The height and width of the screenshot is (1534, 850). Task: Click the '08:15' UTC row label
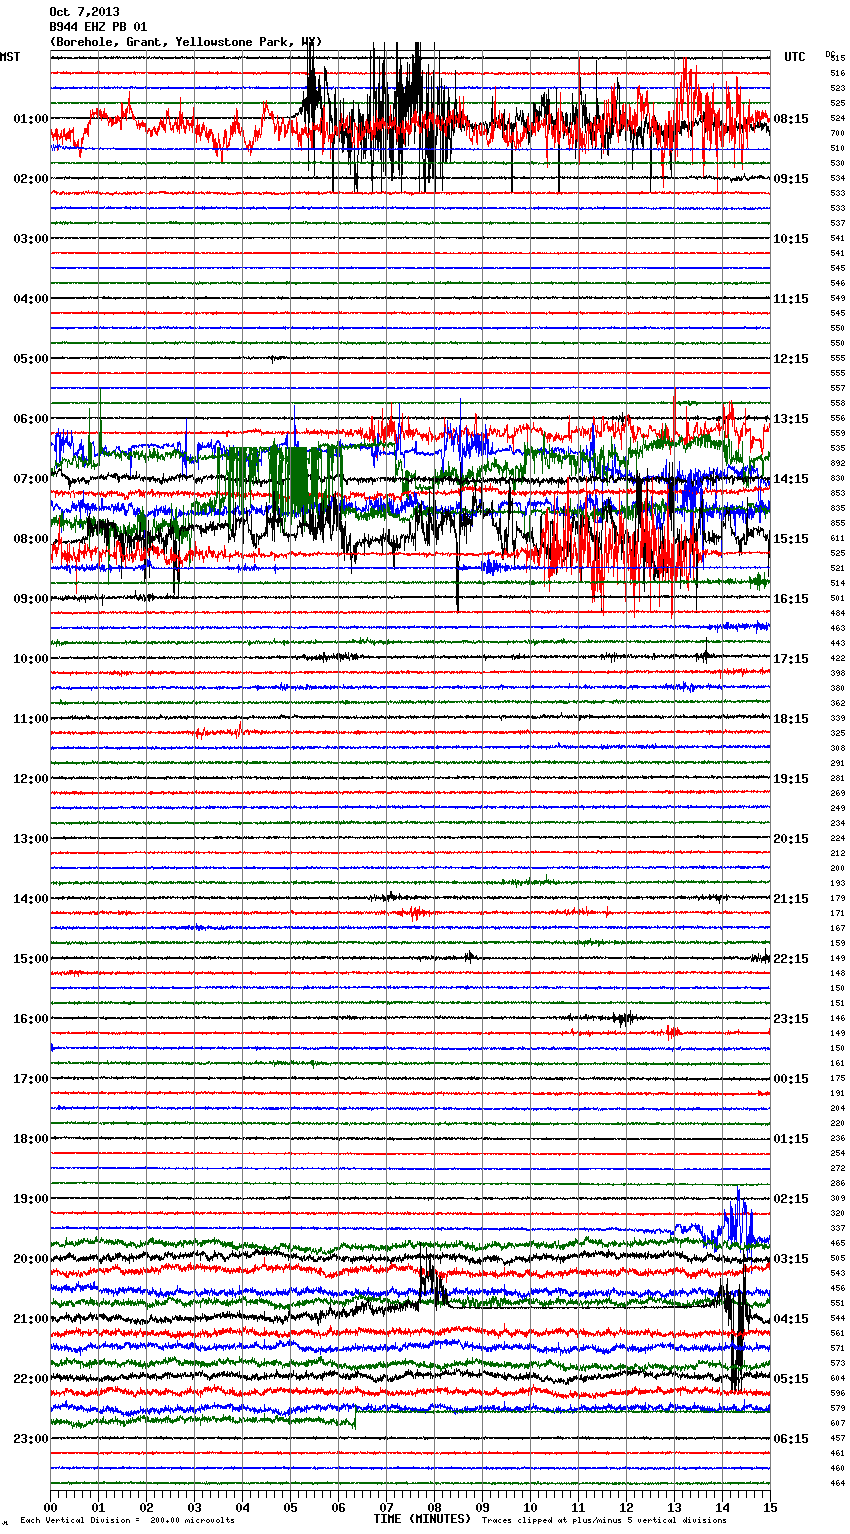(x=791, y=119)
